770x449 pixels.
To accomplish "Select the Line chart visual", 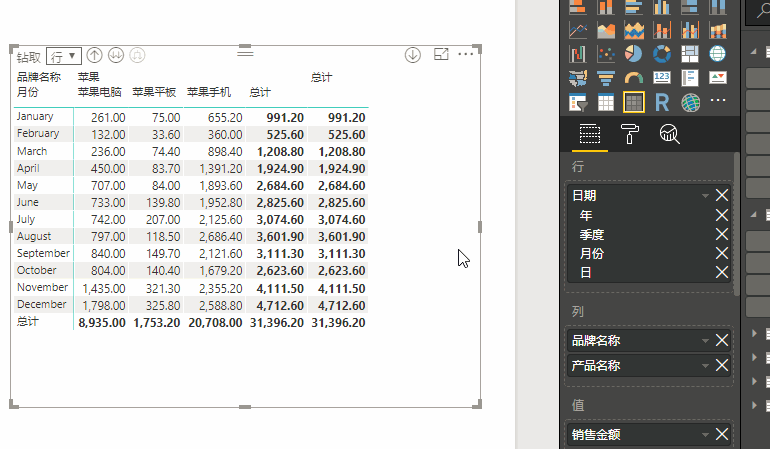I will coord(578,30).
